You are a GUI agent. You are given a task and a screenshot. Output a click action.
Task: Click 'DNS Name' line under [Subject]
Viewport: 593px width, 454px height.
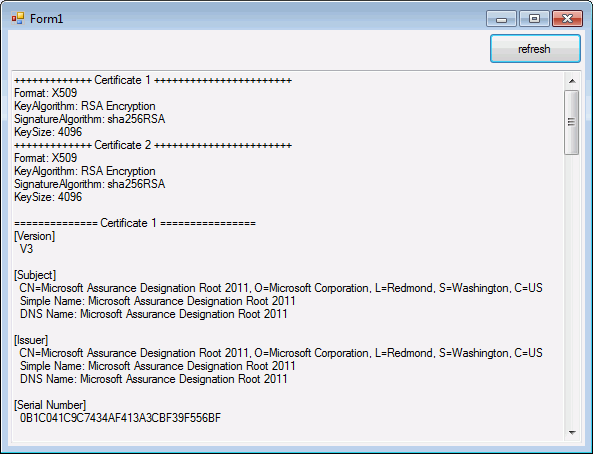click(x=154, y=314)
